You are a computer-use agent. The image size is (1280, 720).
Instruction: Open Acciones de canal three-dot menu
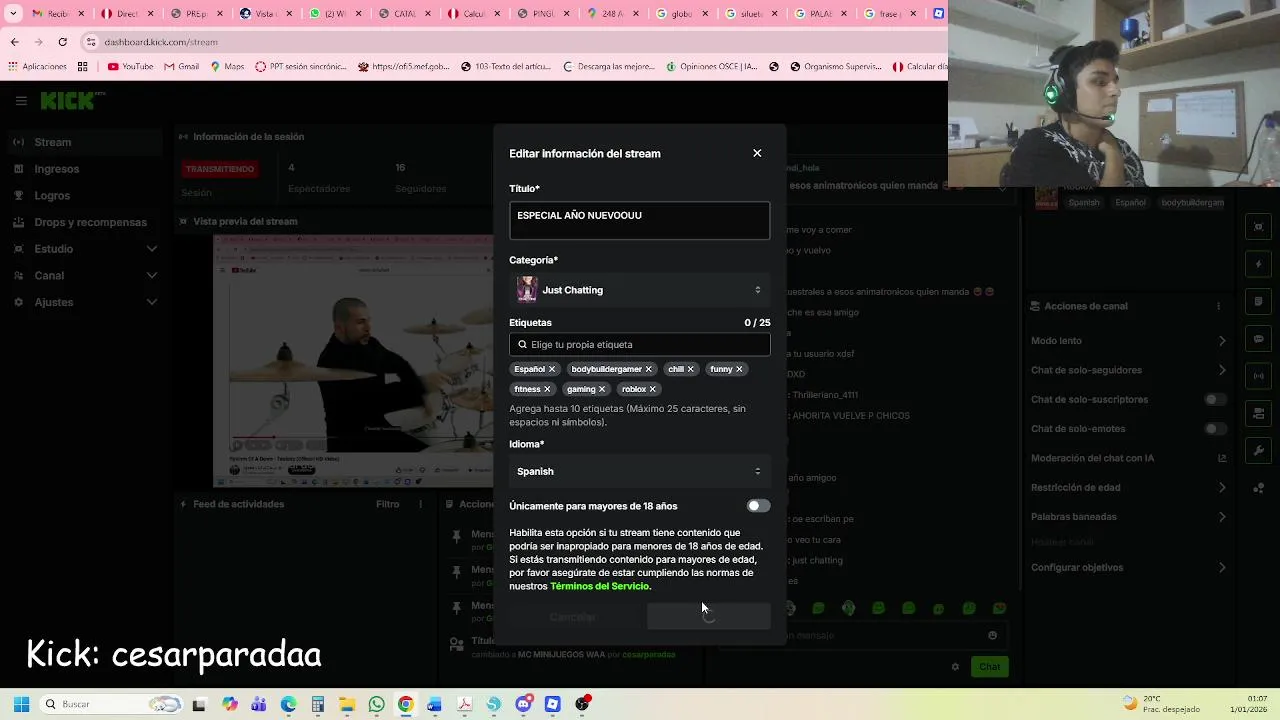pyautogui.click(x=1218, y=306)
